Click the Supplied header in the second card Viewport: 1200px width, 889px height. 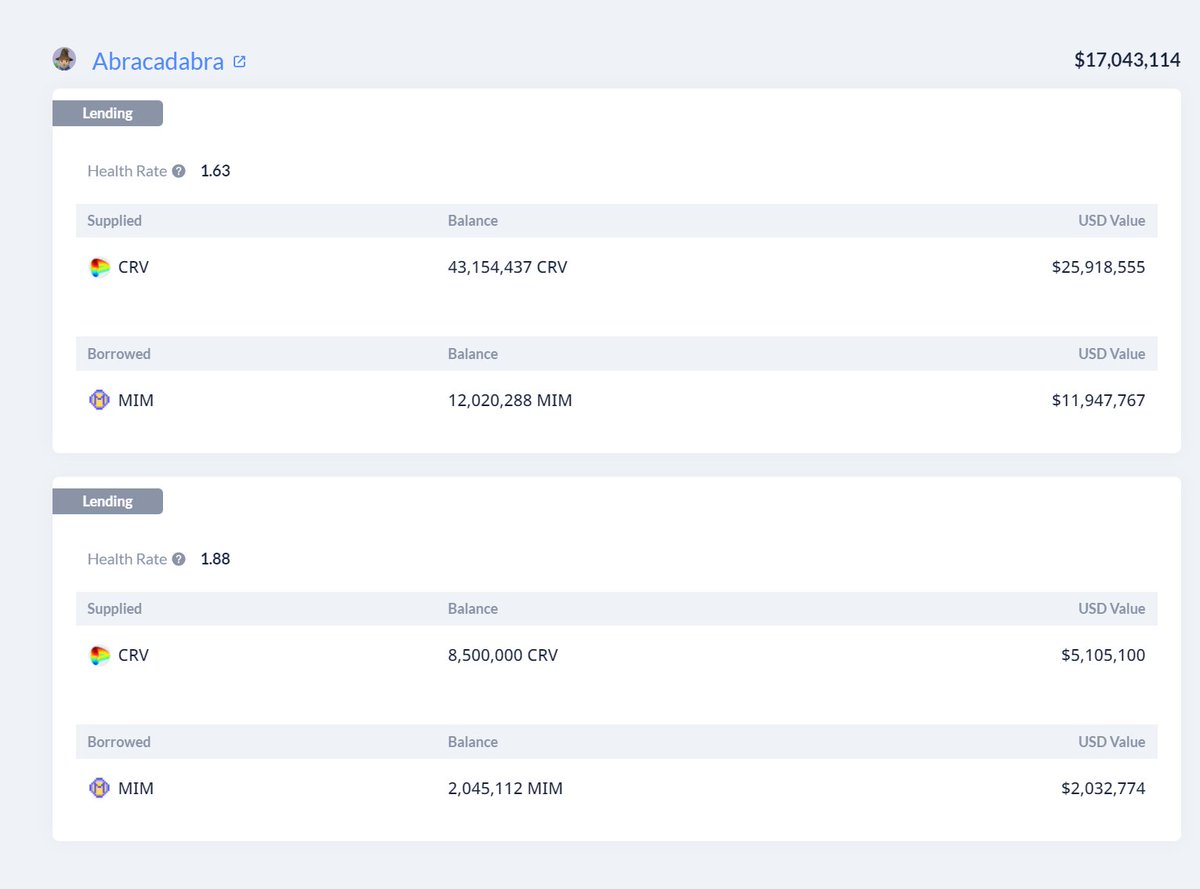[114, 609]
